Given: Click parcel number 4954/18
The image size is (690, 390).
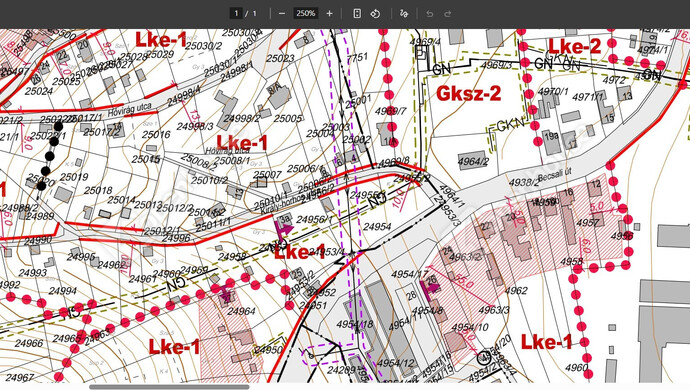Looking at the screenshot, I should pos(355,324).
